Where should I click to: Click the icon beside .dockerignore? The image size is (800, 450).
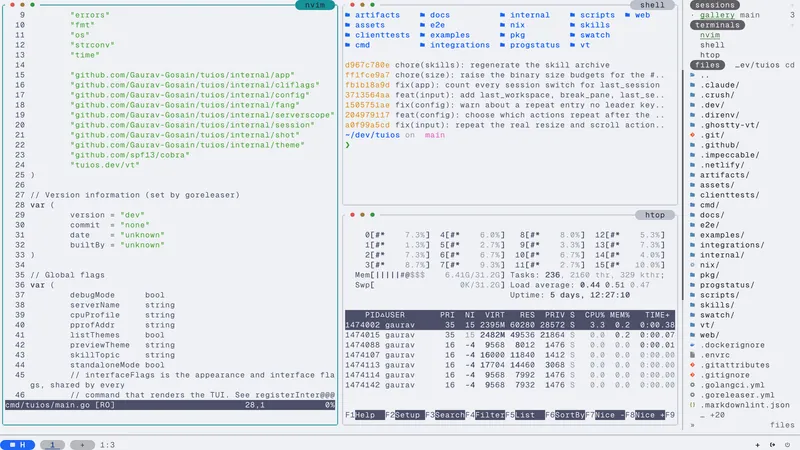pyautogui.click(x=692, y=345)
